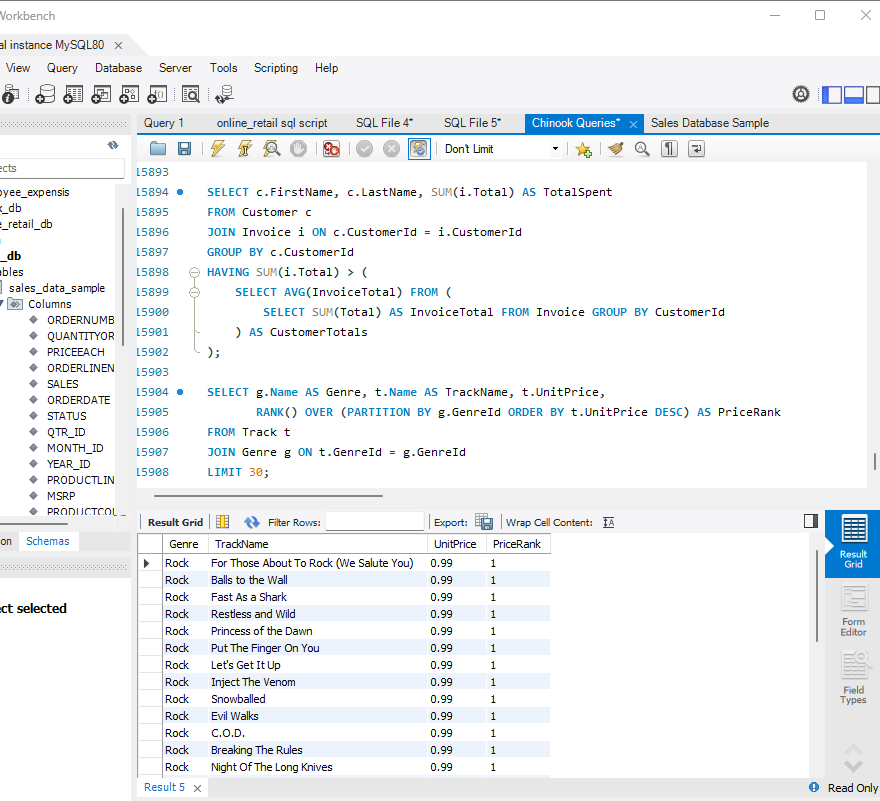Viewport: 880px width, 801px height.
Task: Rollback the transaction X icon
Action: click(391, 149)
